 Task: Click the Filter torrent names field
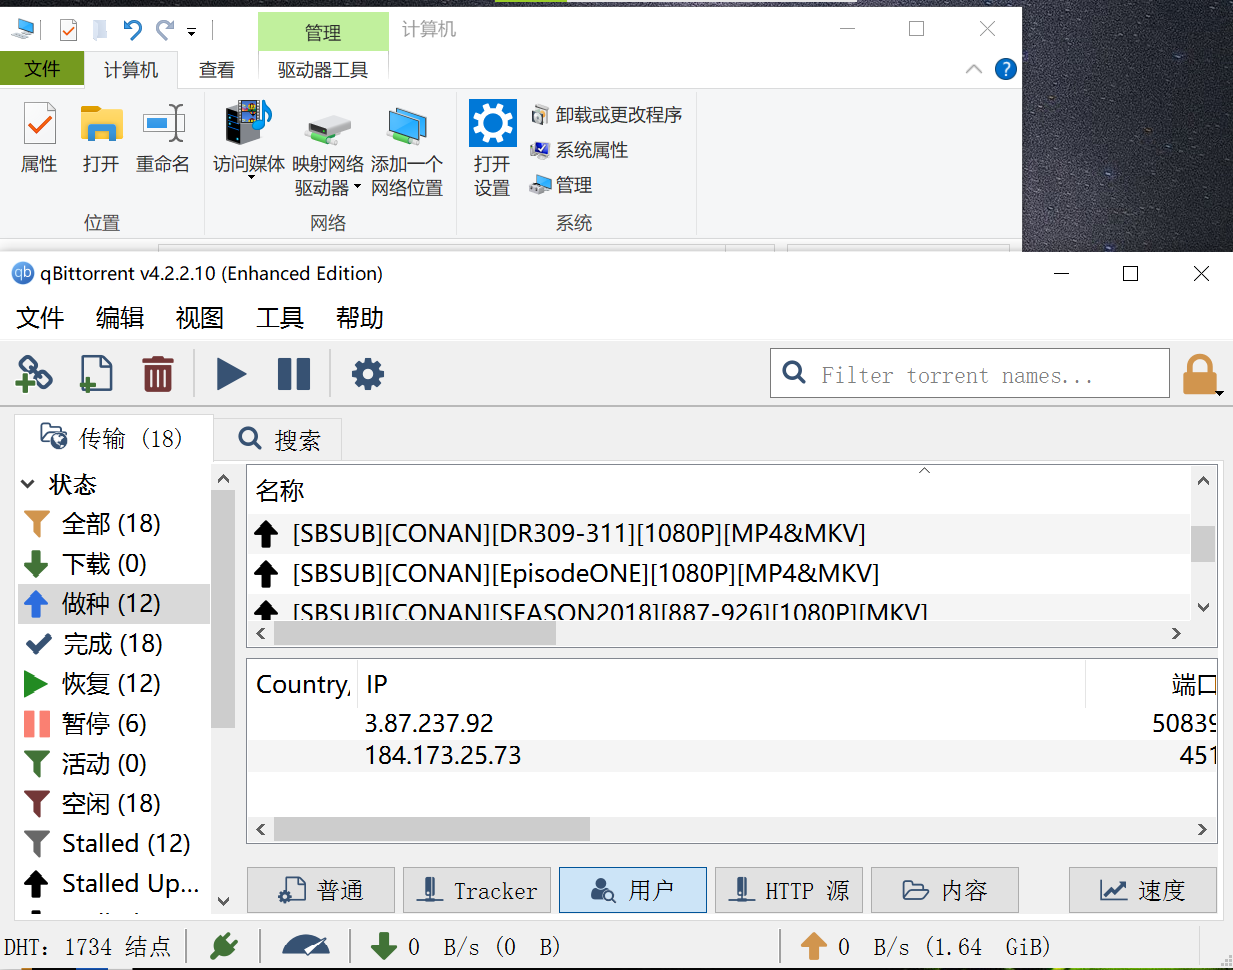(x=970, y=373)
